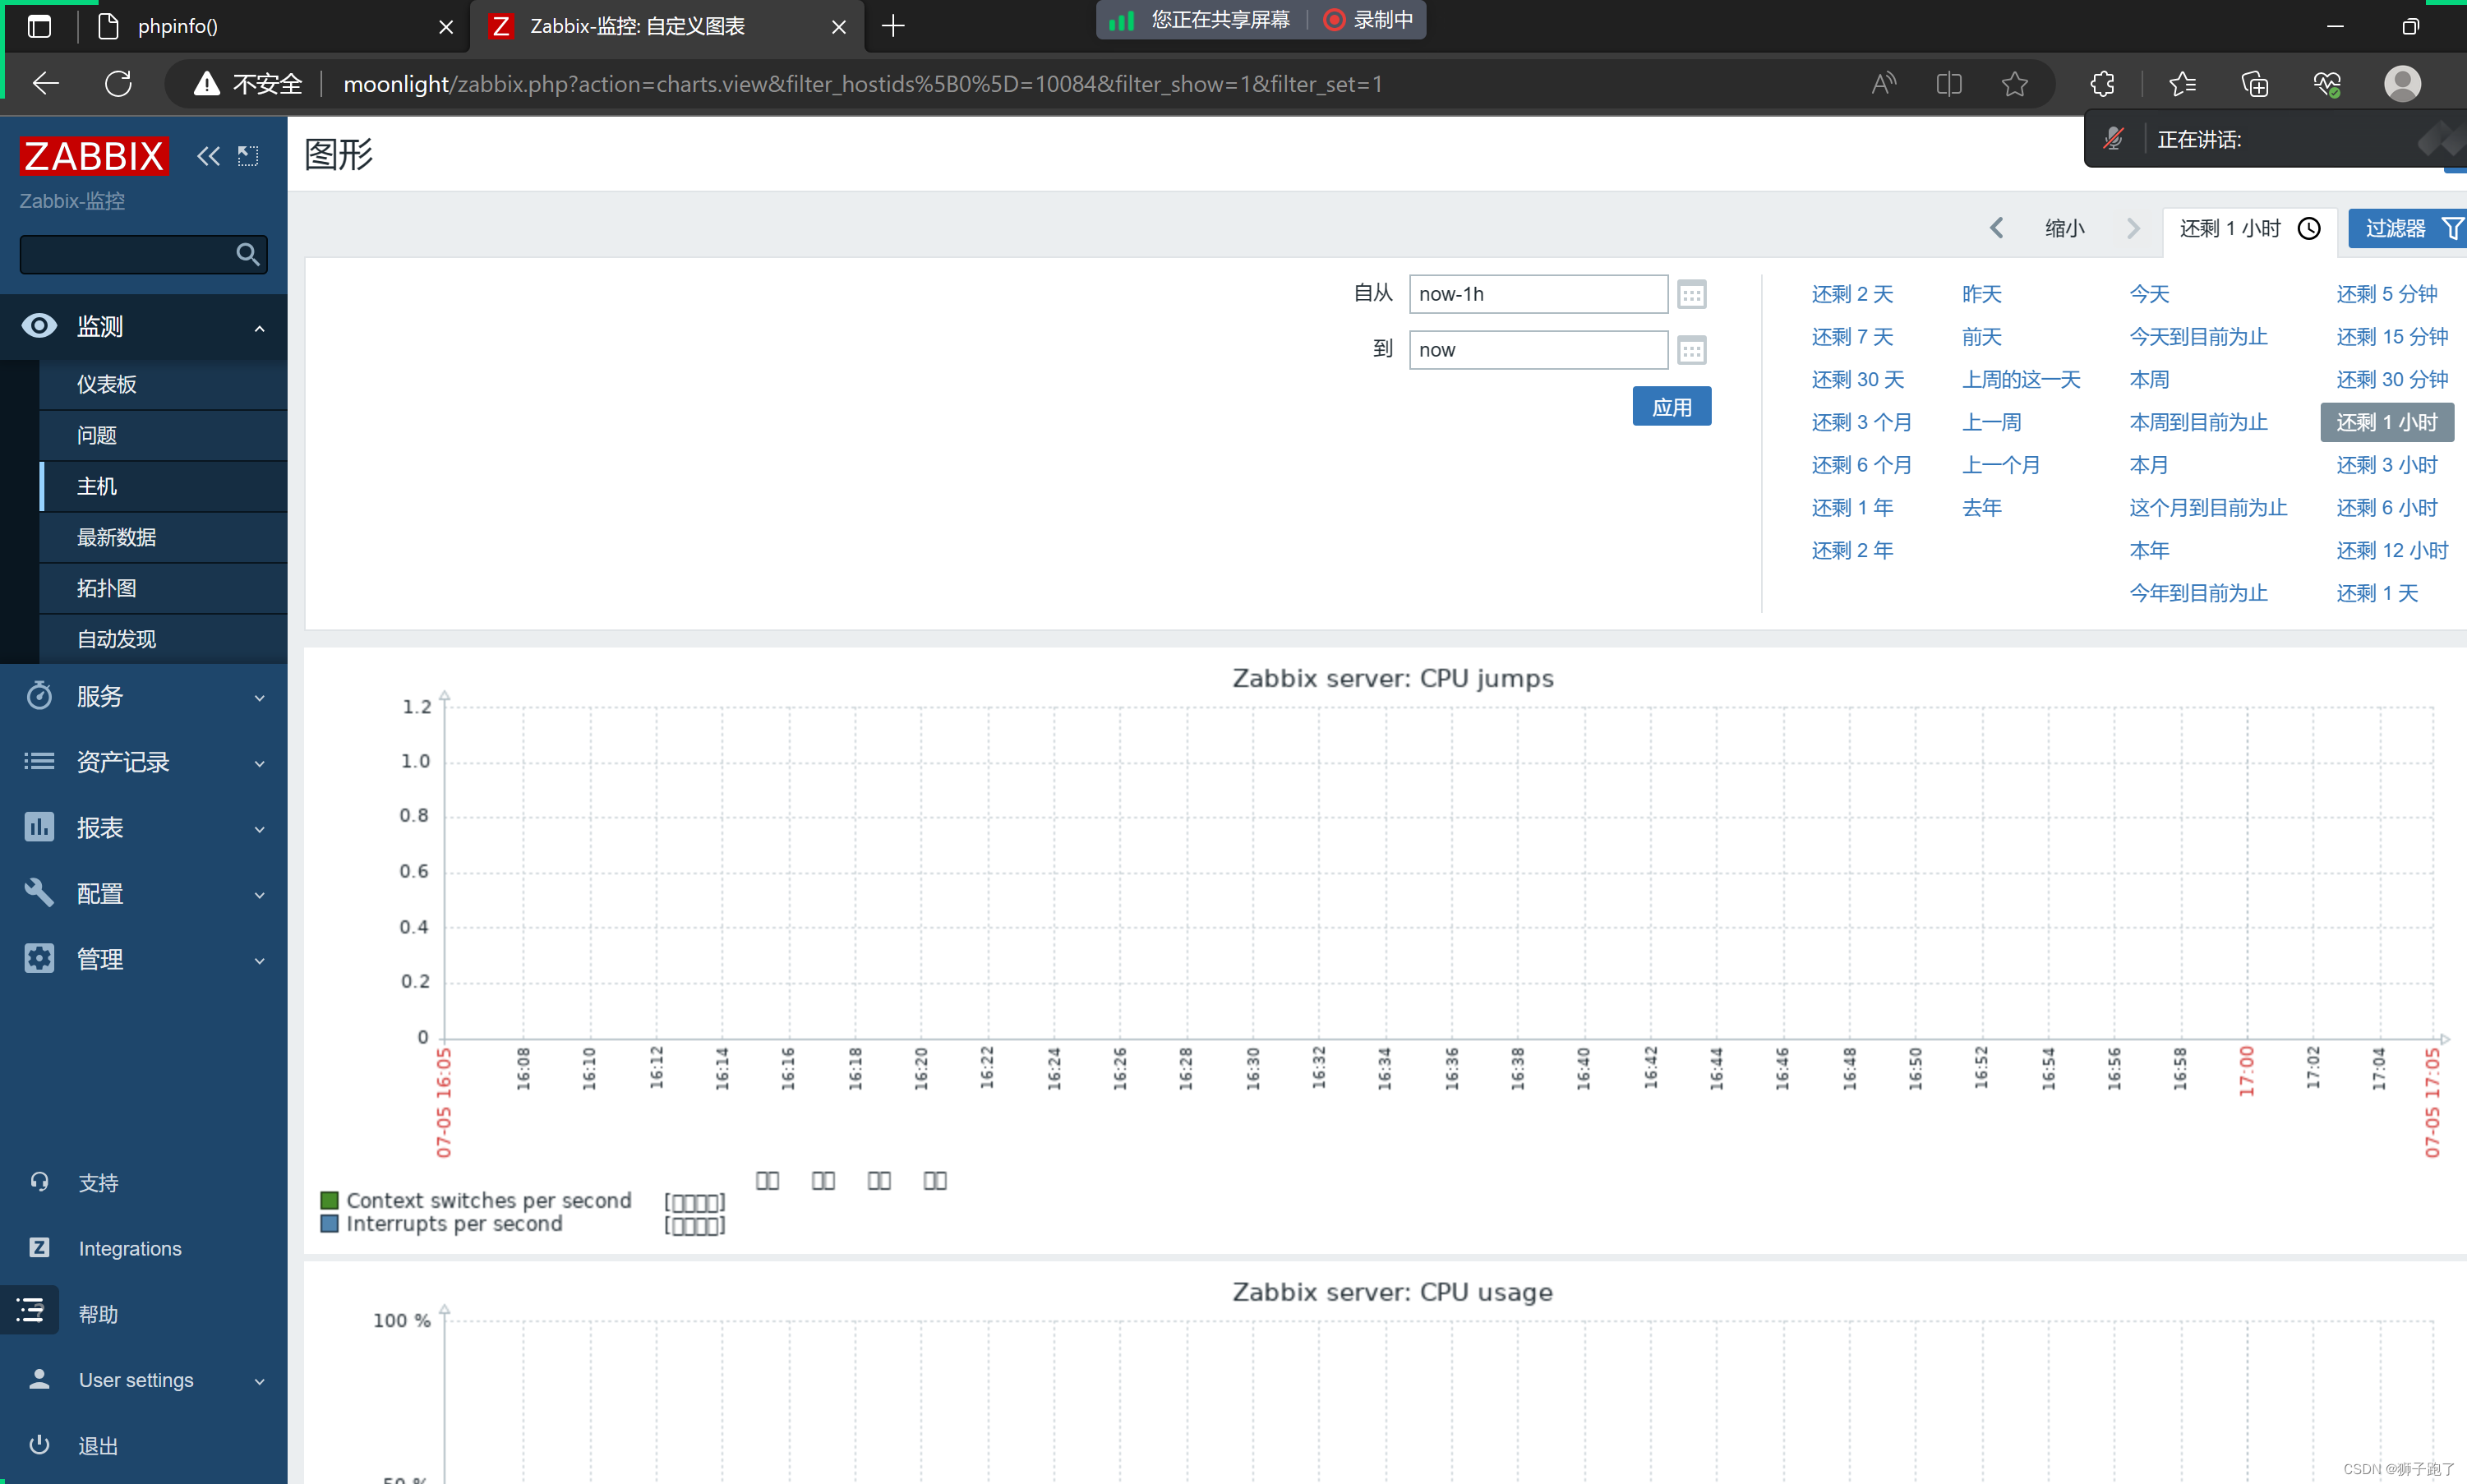Hide sidebar using the compact view icon
2467x1484 pixels.
[x=248, y=156]
